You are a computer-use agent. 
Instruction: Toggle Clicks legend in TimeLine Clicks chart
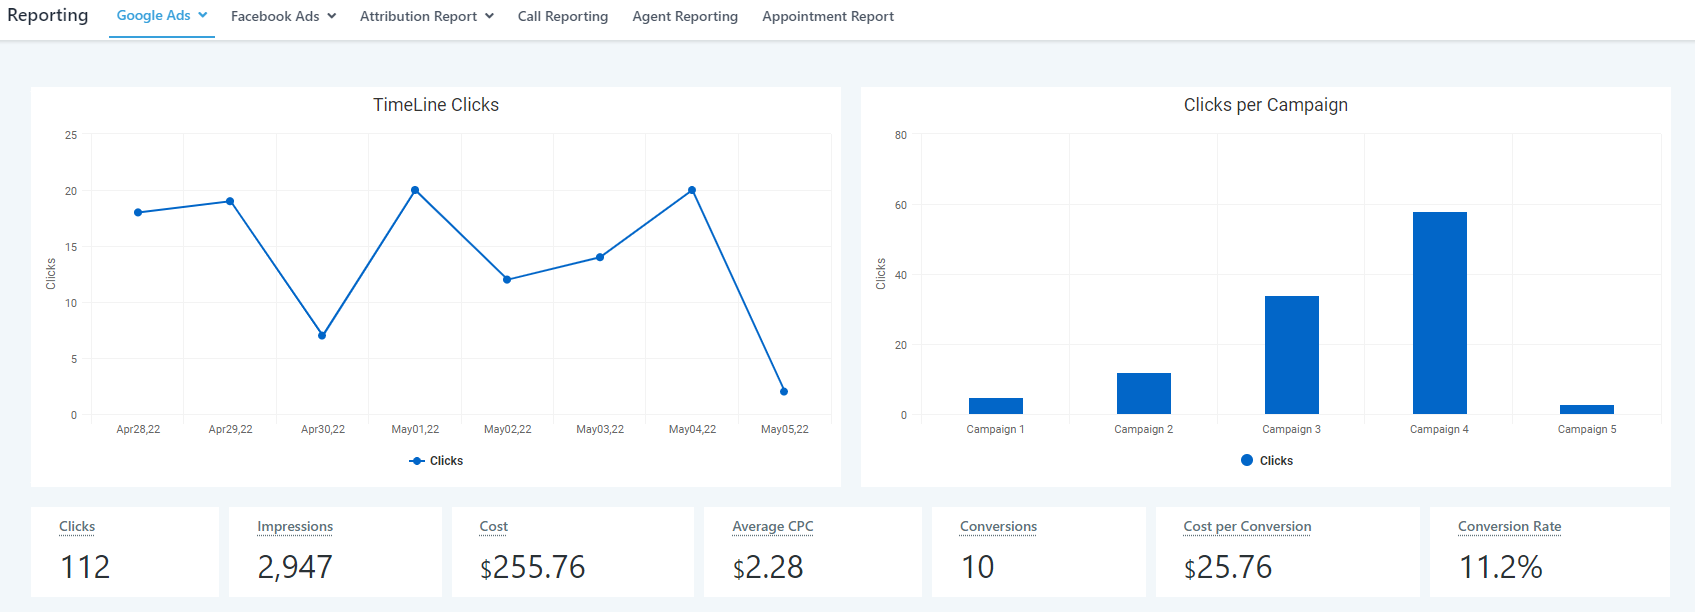tap(437, 461)
